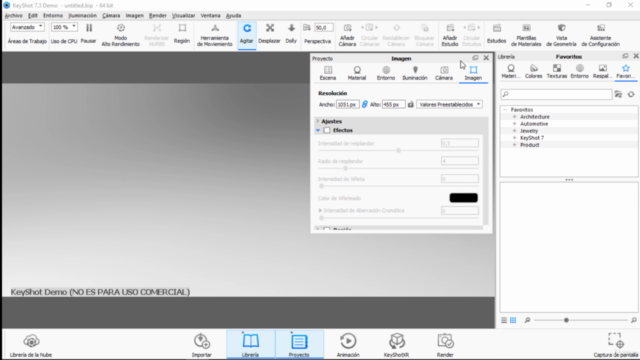Switch to Iluminación tab in Proyecto panel
Viewport: 640px width, 360px height.
415,73
